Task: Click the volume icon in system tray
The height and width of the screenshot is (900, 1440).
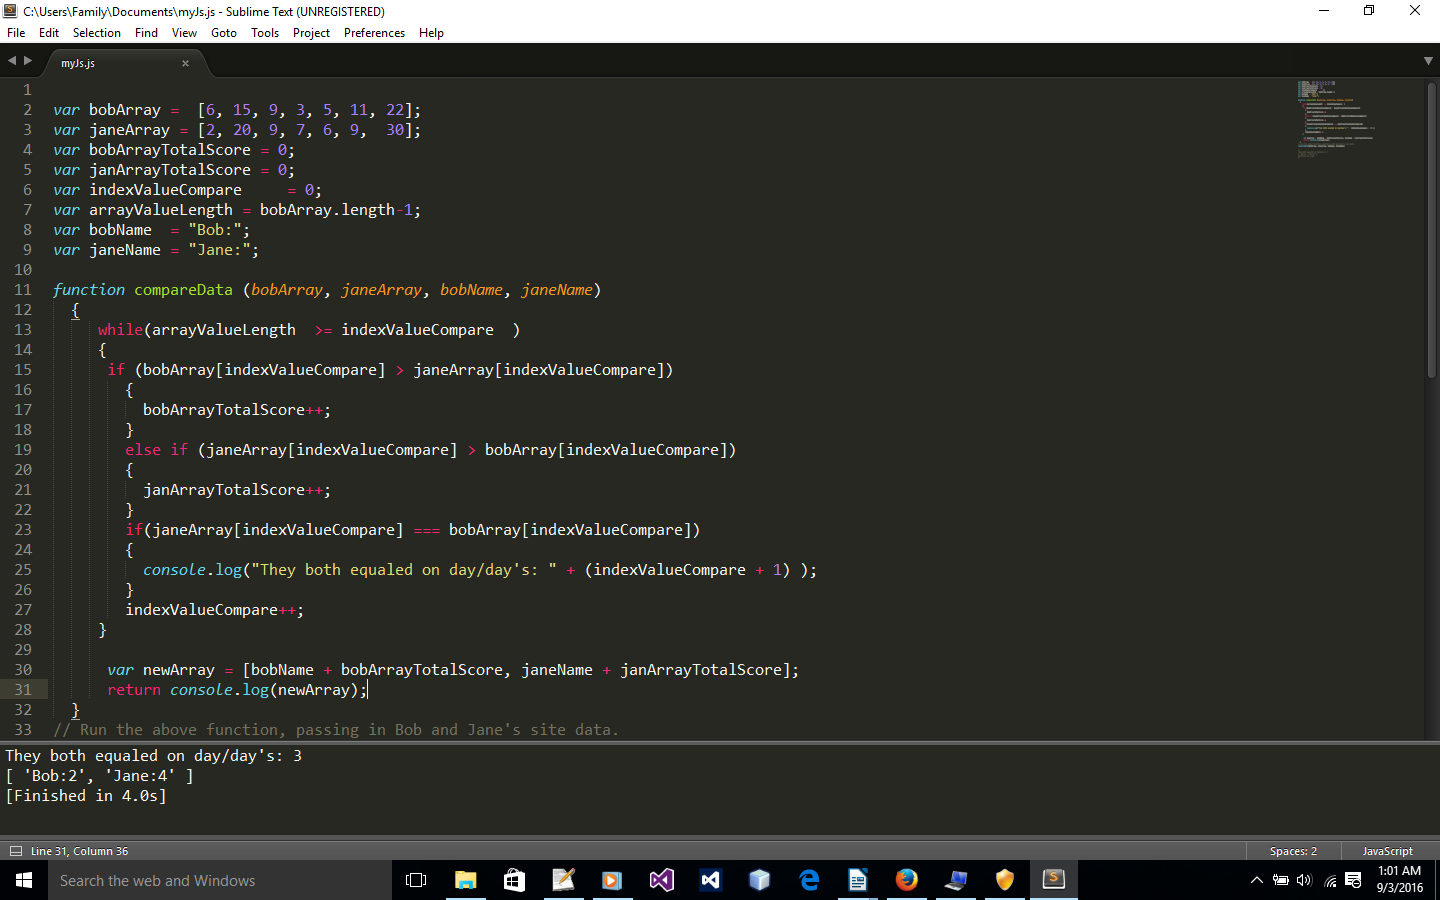Action: click(1305, 880)
